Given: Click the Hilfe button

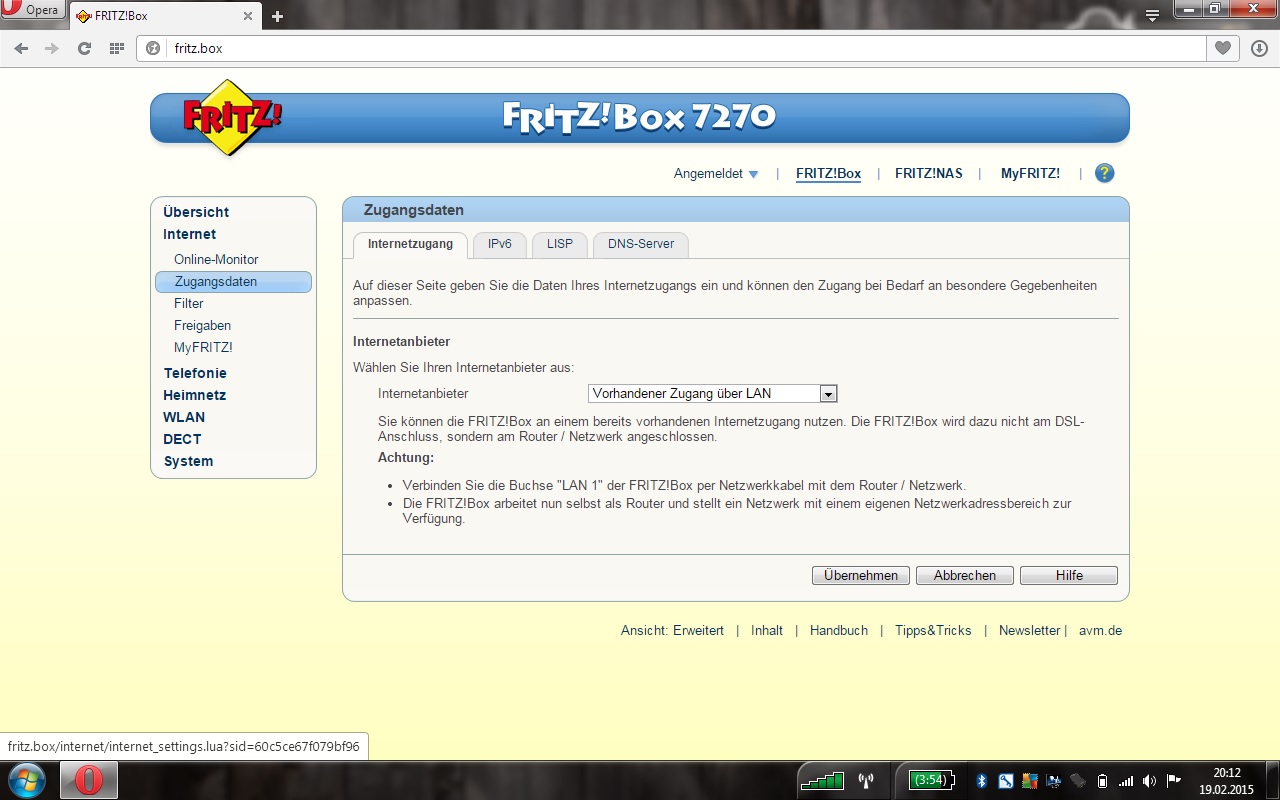Looking at the screenshot, I should pyautogui.click(x=1069, y=576).
